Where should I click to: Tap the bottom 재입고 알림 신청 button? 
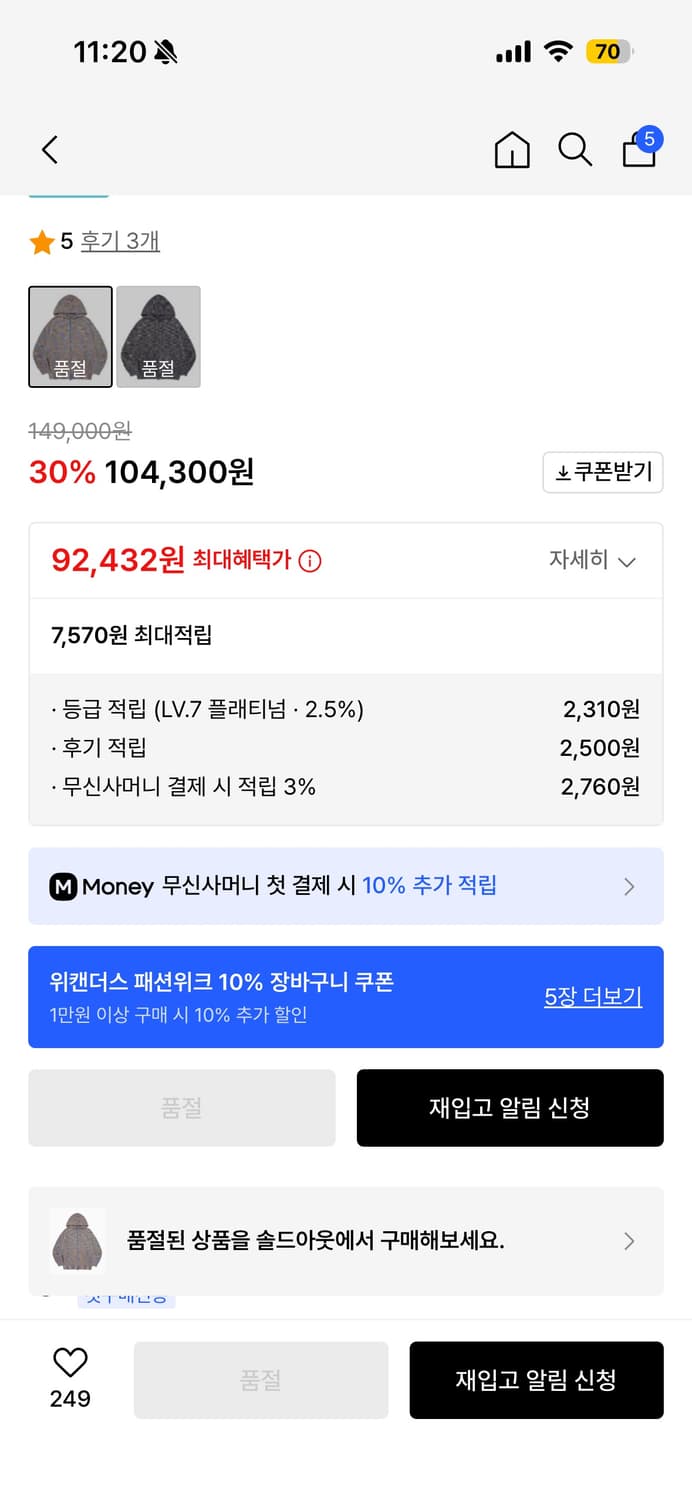pyautogui.click(x=536, y=1380)
